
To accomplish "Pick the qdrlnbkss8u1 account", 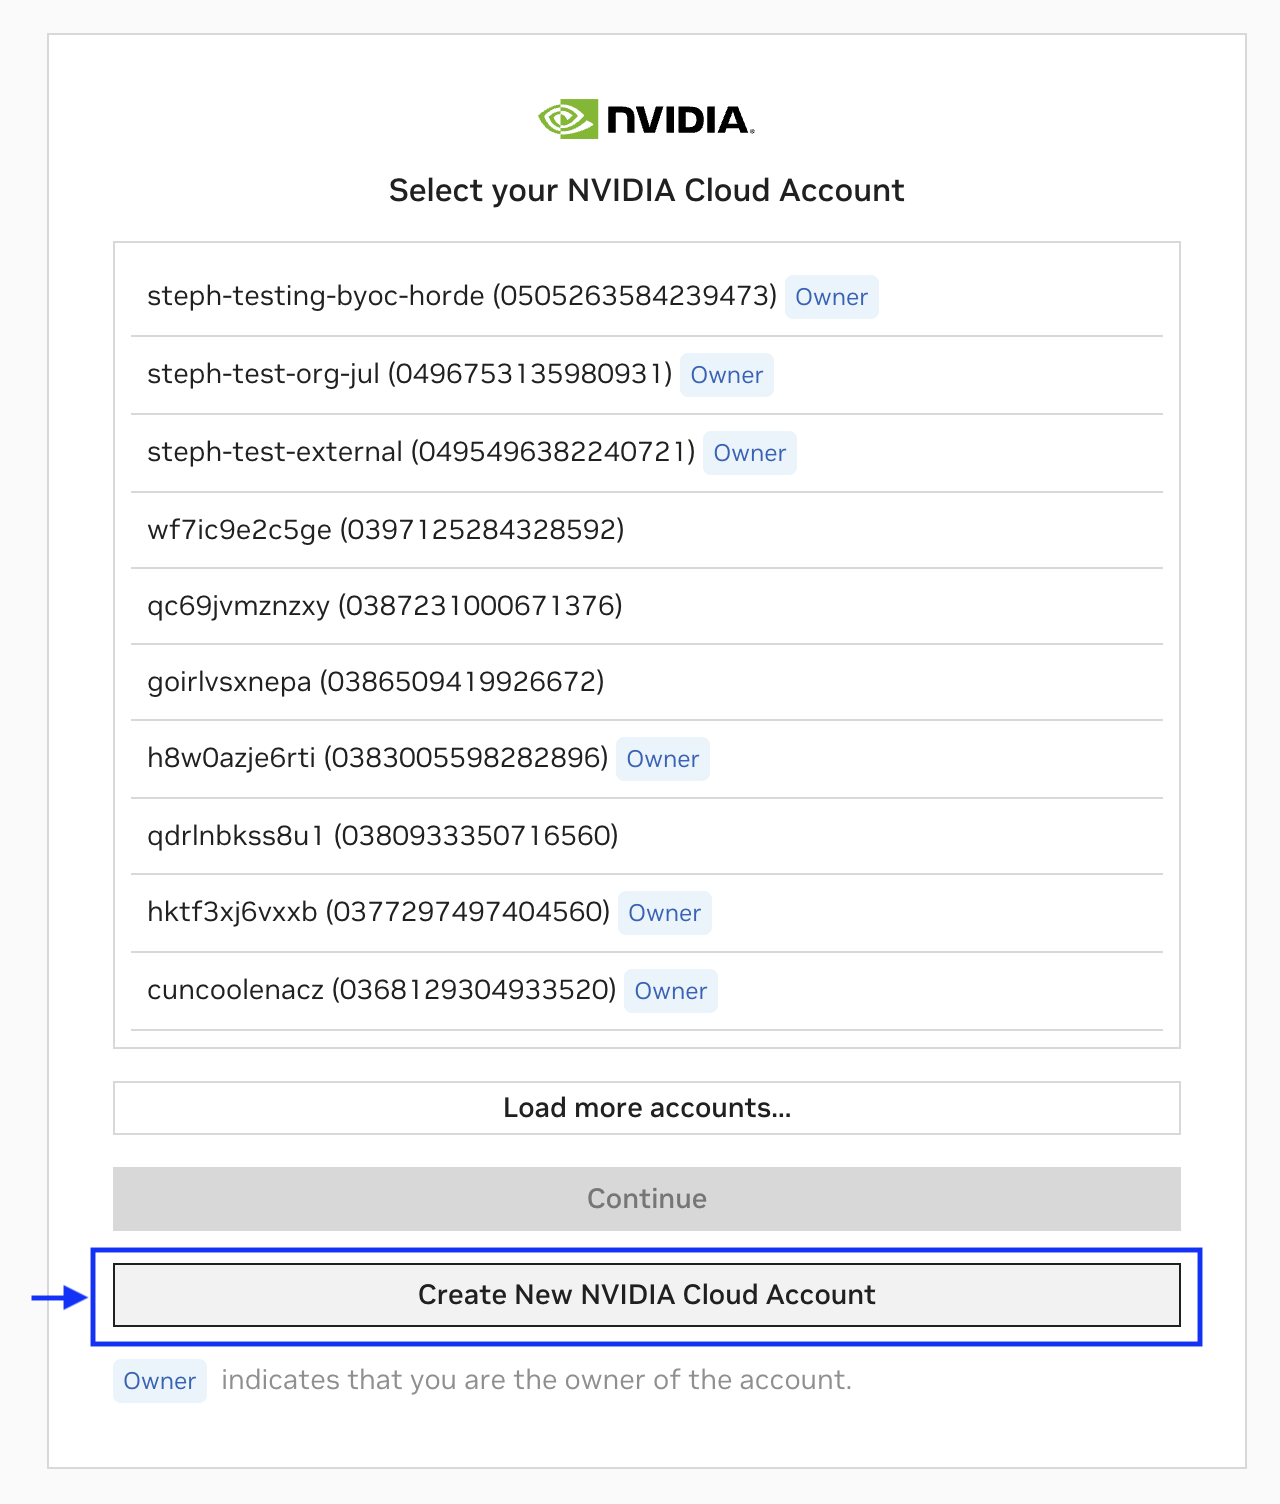I will [x=382, y=835].
